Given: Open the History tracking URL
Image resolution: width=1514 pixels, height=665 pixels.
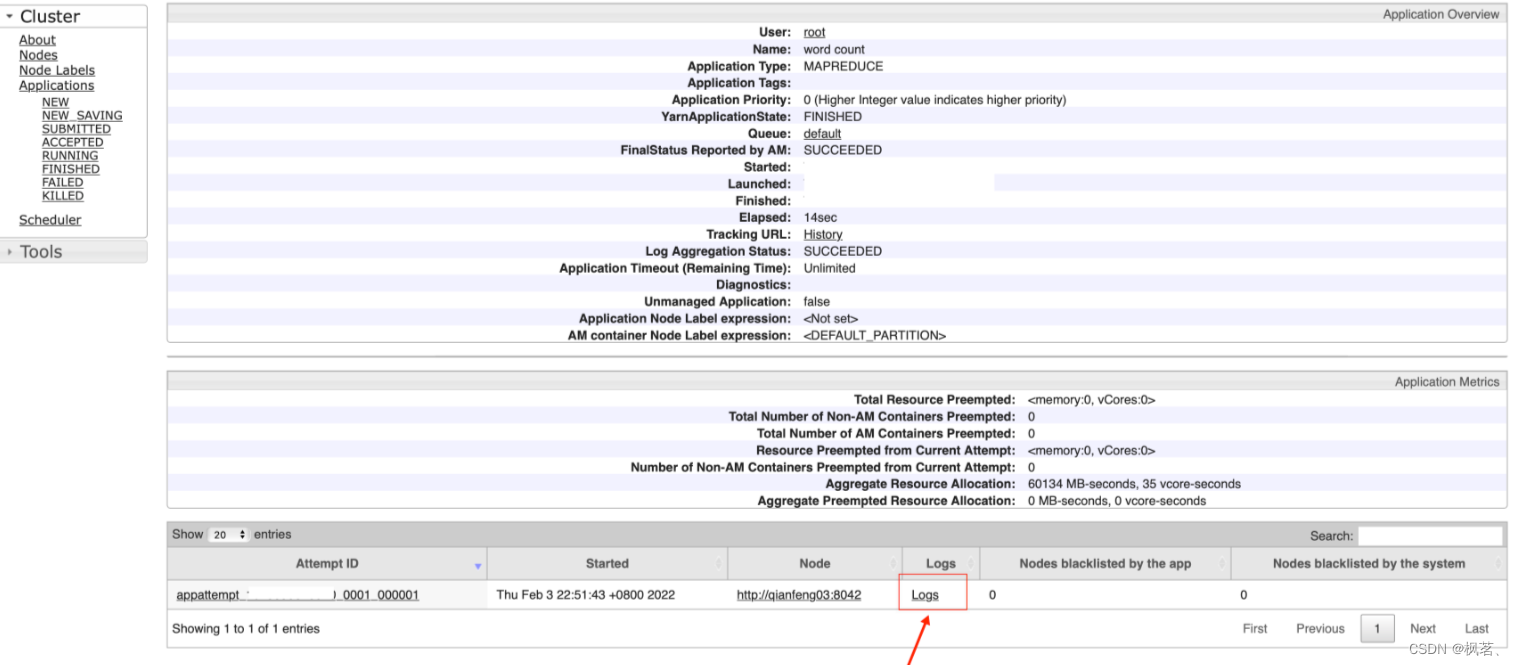Looking at the screenshot, I should point(822,234).
